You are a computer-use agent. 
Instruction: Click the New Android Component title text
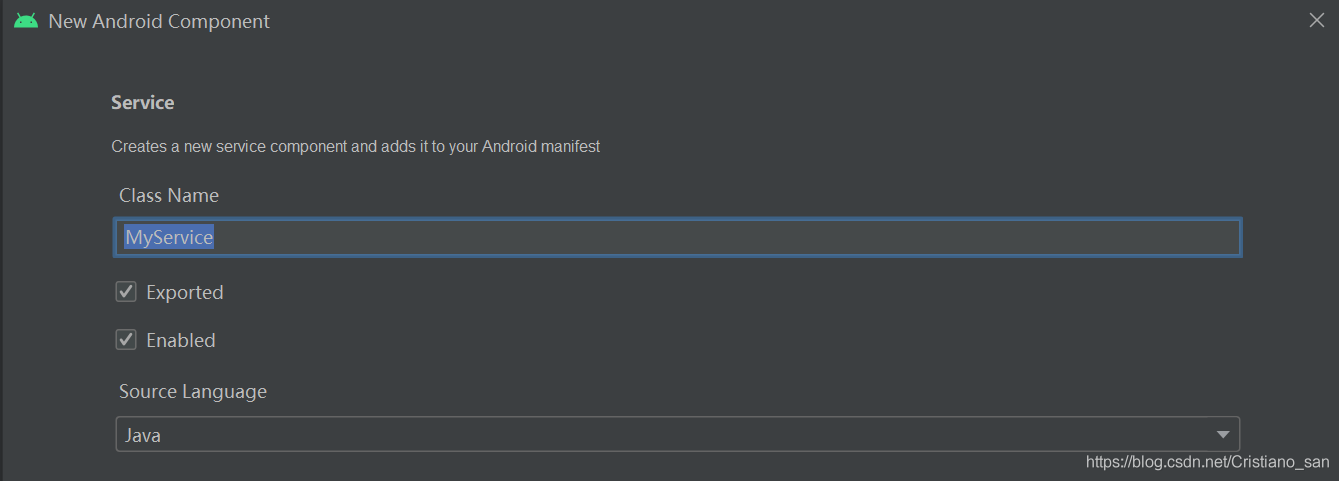[x=159, y=21]
